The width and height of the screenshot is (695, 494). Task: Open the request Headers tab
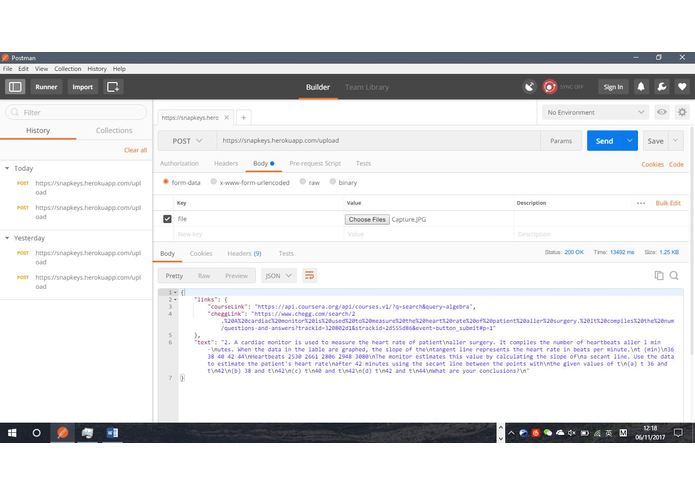pyautogui.click(x=226, y=163)
